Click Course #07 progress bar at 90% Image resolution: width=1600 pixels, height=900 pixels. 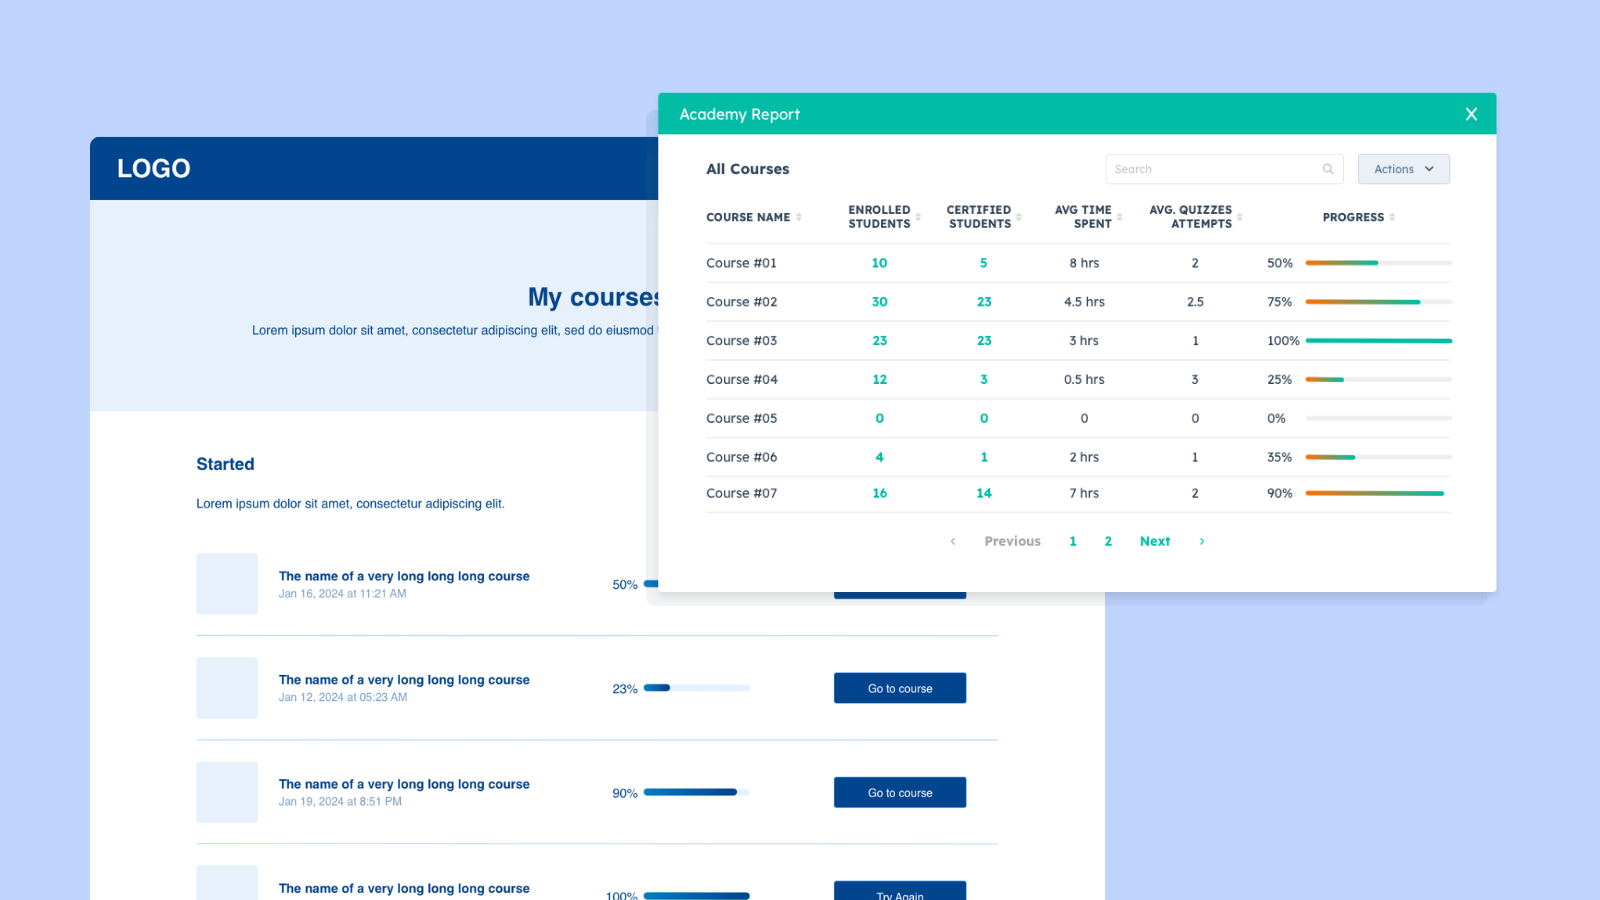[x=1378, y=493]
